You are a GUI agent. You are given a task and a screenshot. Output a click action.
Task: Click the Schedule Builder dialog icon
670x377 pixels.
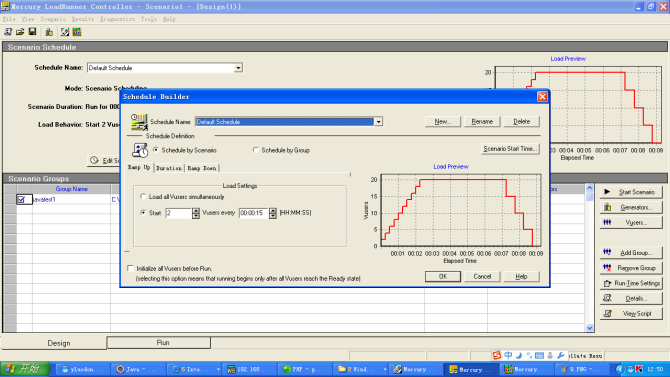(139, 122)
